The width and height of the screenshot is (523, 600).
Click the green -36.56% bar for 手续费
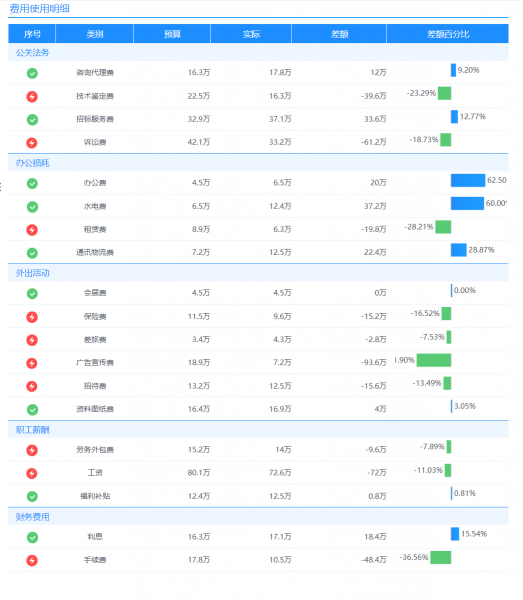pos(441,558)
